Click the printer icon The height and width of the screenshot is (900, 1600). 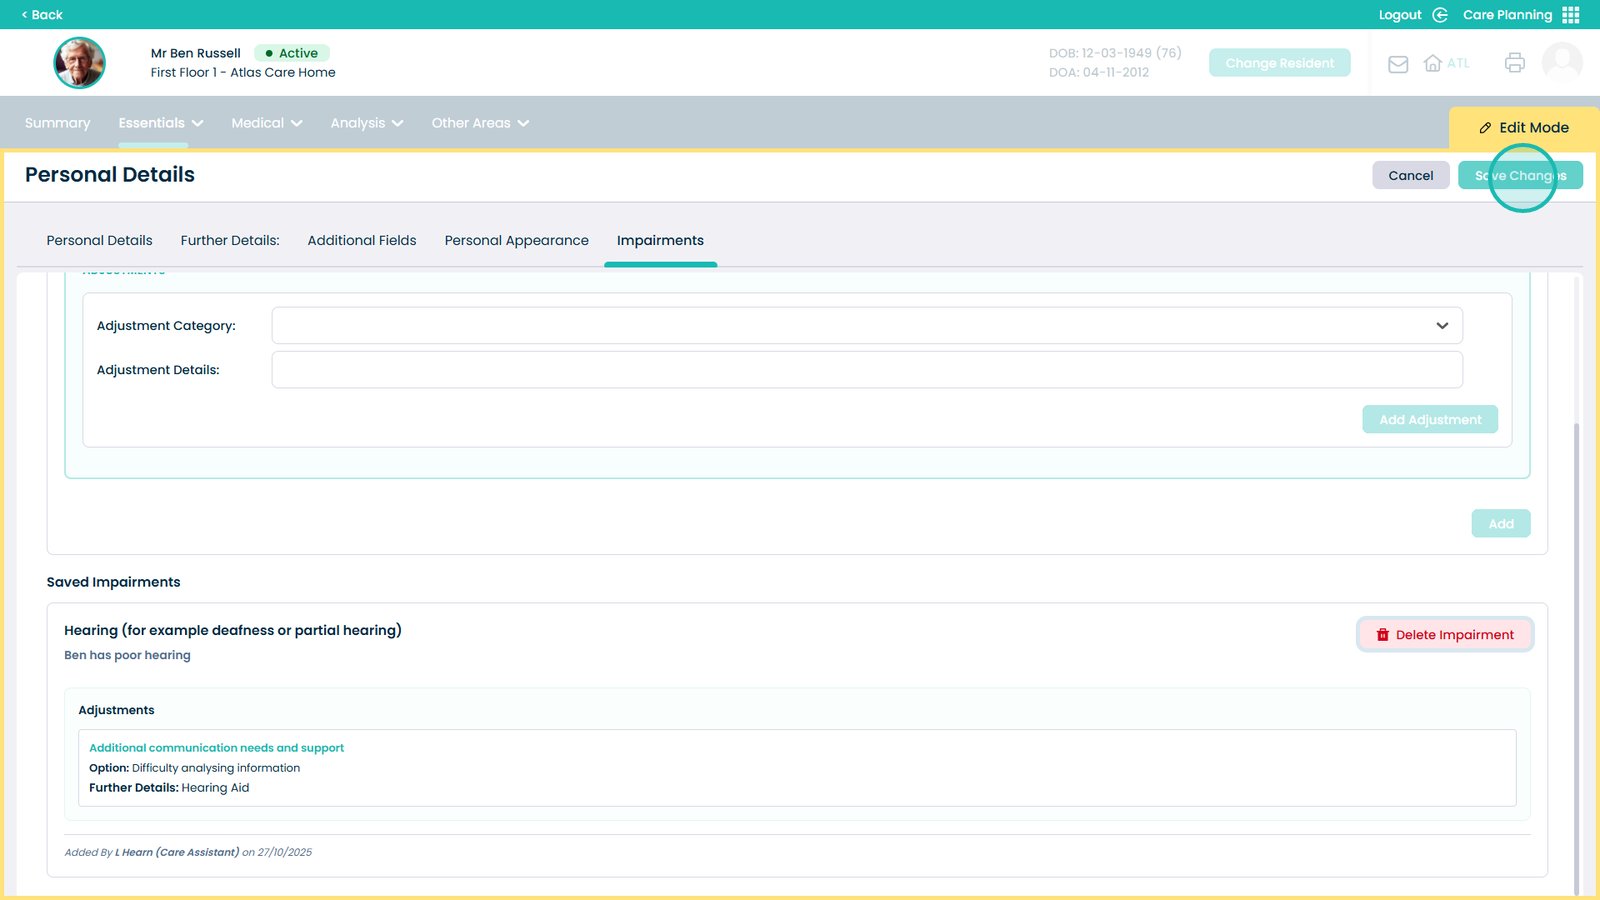[x=1514, y=63]
